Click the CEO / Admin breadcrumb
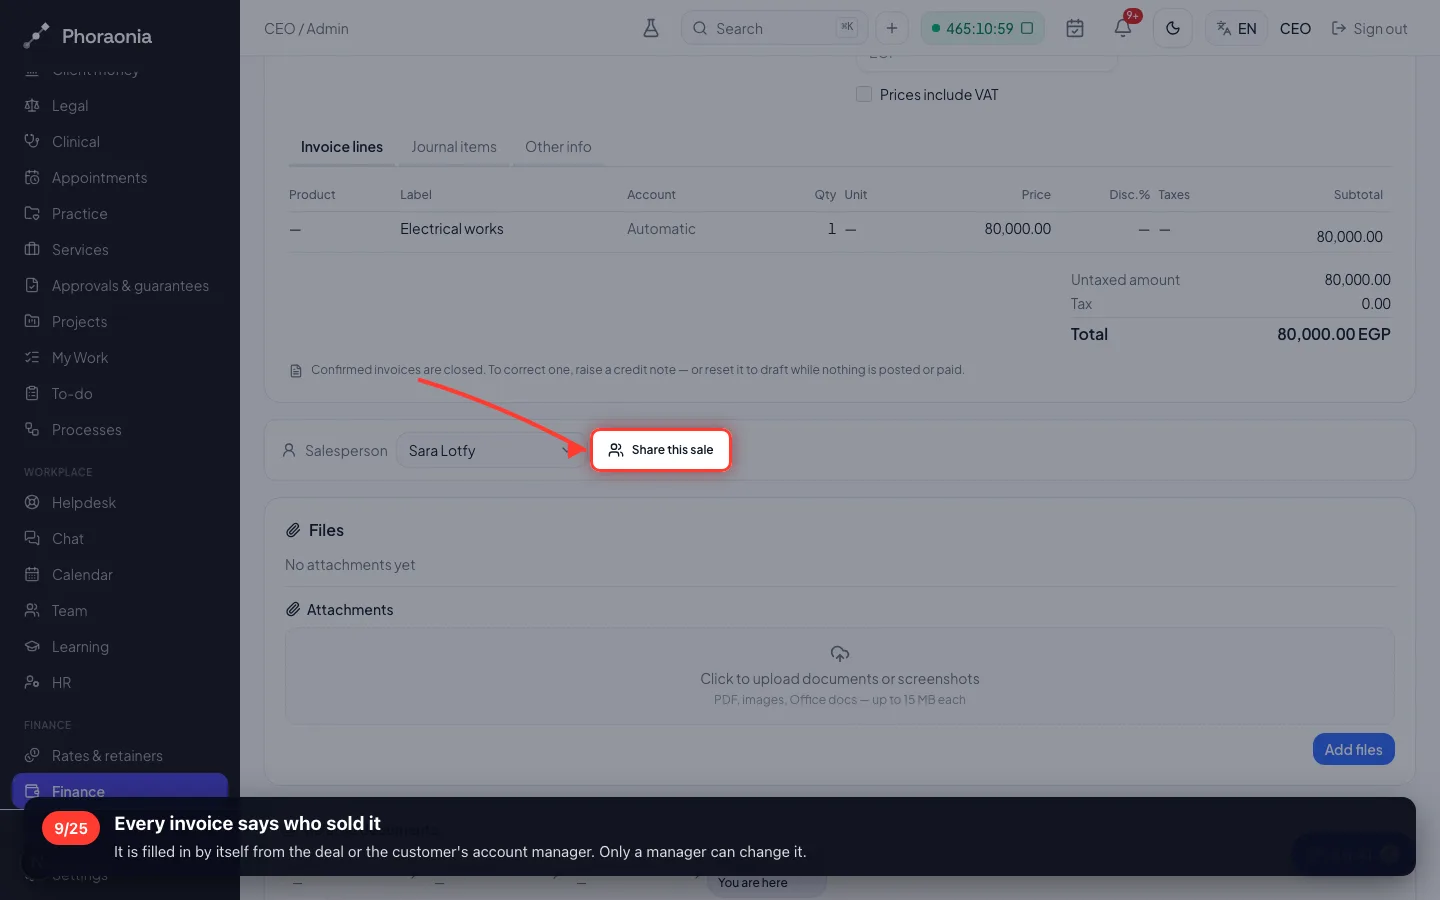 click(306, 29)
